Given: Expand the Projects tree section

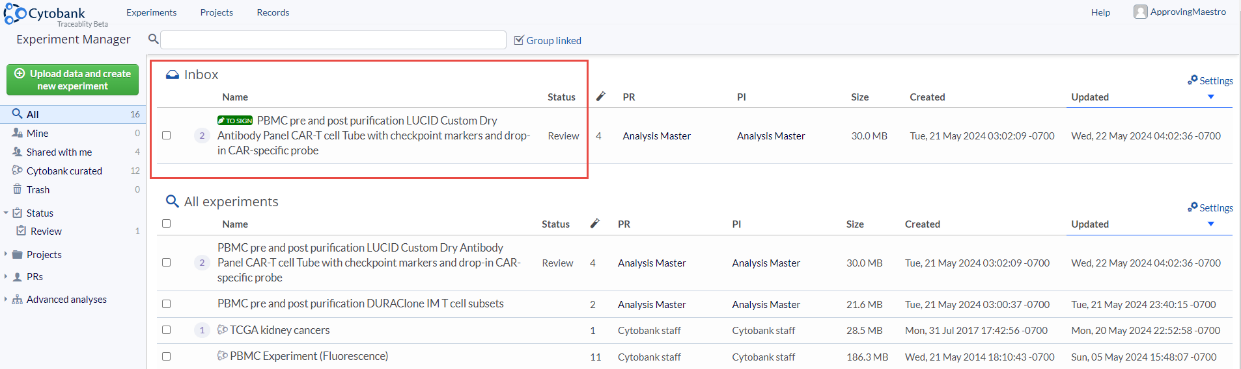Looking at the screenshot, I should point(6,255).
